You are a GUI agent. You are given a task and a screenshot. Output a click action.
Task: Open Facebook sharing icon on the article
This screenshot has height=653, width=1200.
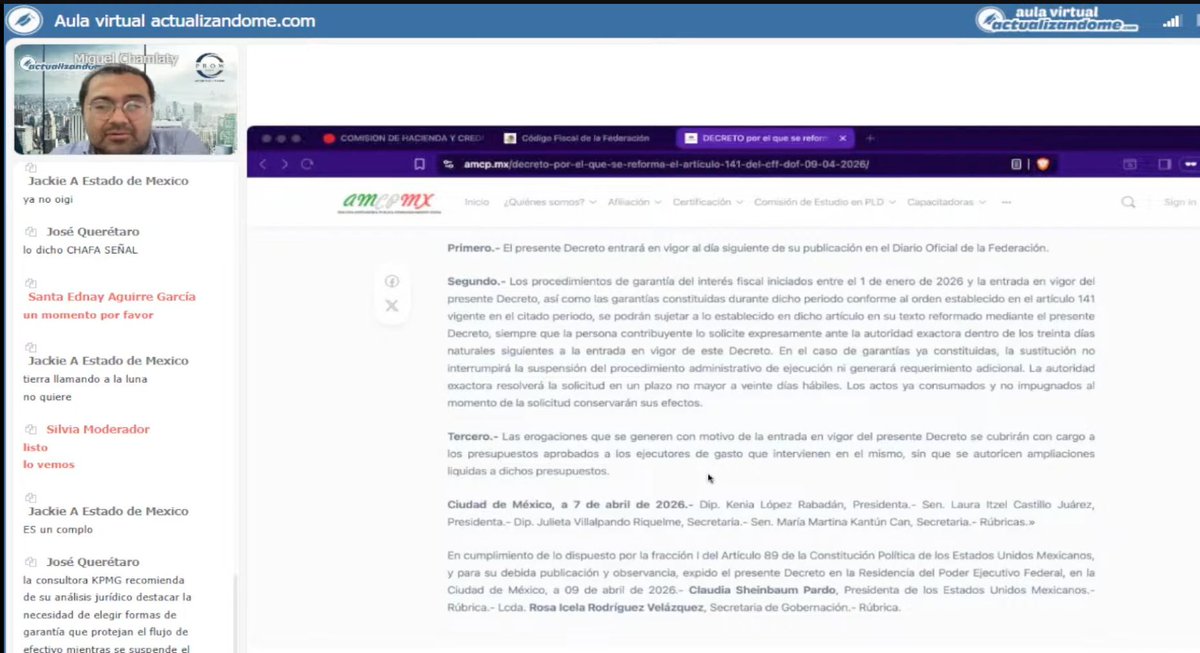tap(392, 281)
